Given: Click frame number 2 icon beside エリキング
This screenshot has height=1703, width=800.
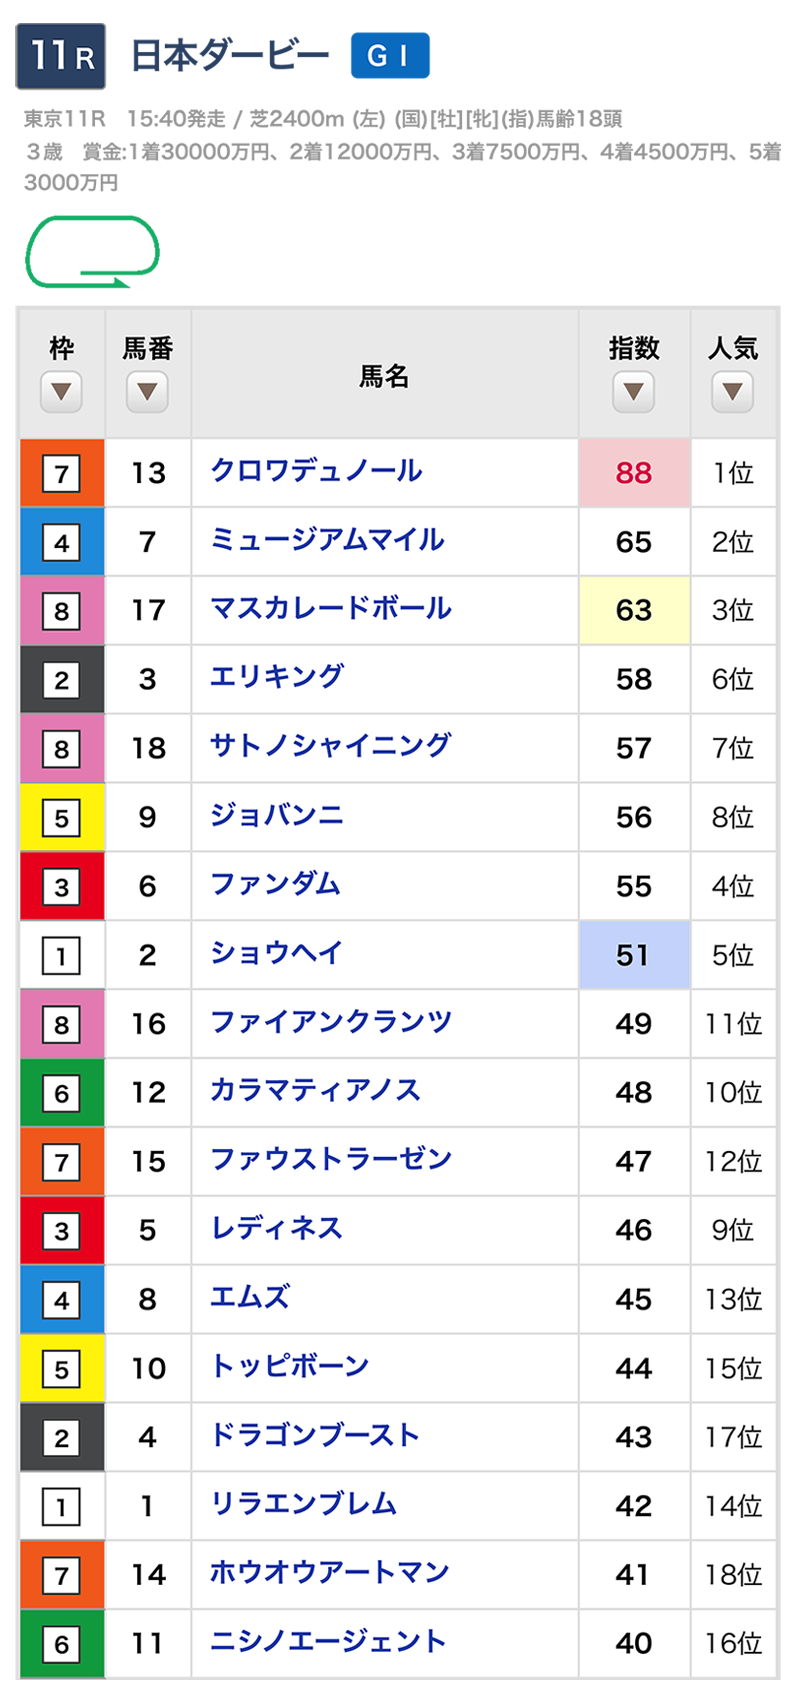Looking at the screenshot, I should point(62,680).
